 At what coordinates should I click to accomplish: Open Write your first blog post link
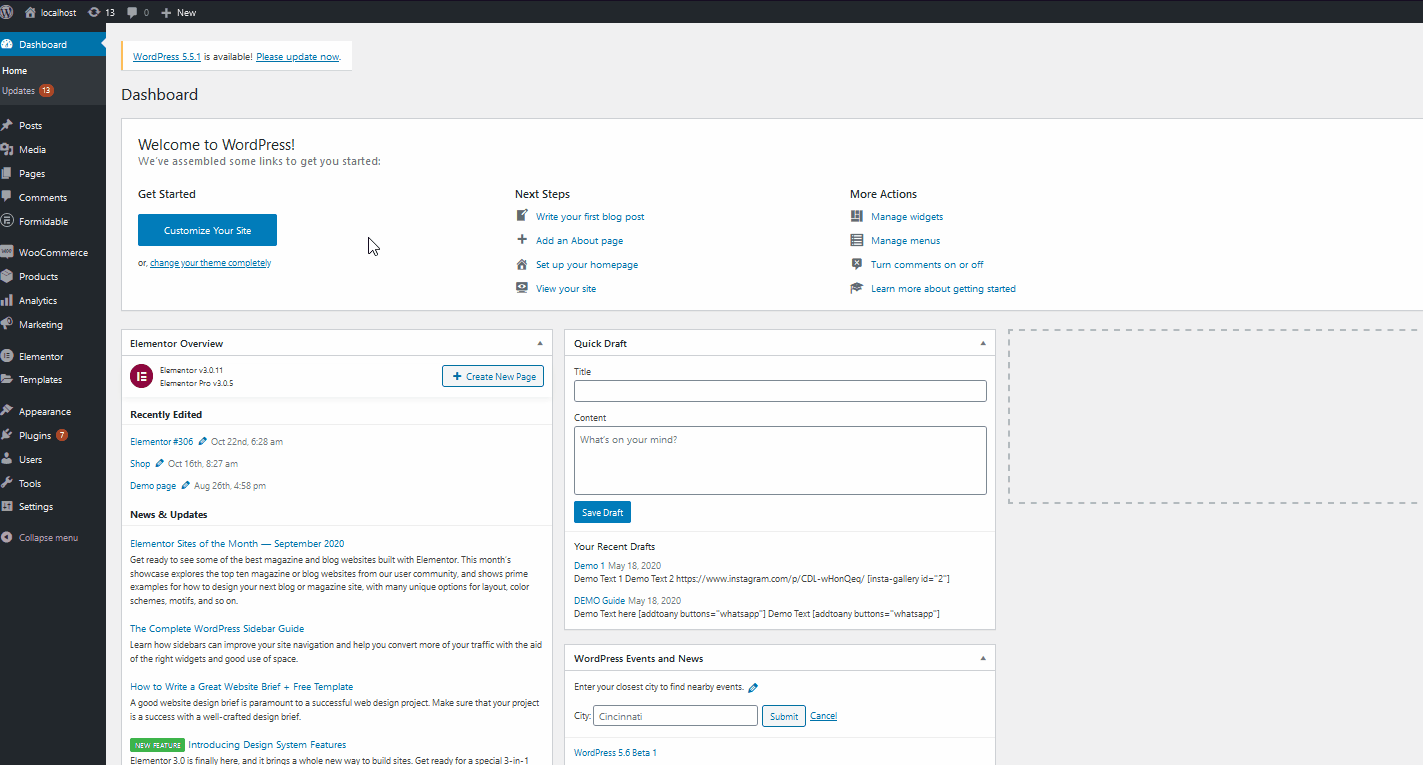click(590, 216)
